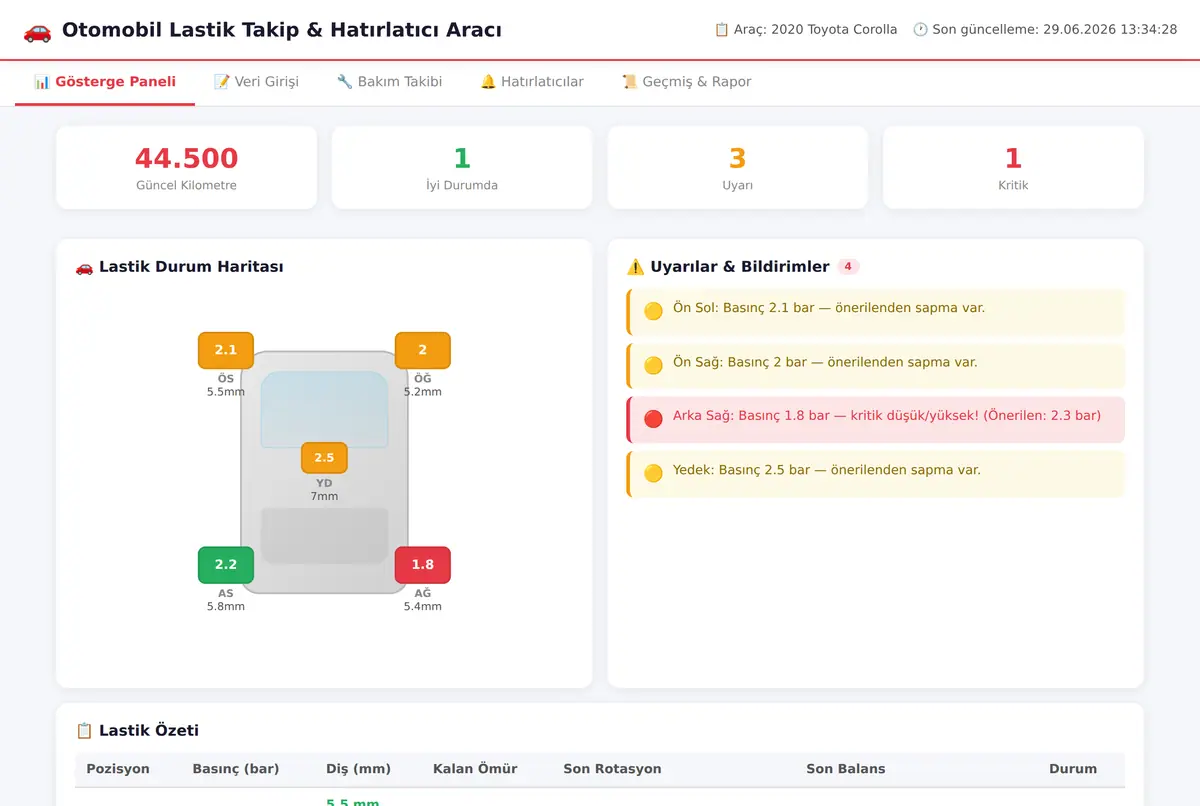
Task: Switch to the Veri Girişi tab
Action: tap(256, 82)
